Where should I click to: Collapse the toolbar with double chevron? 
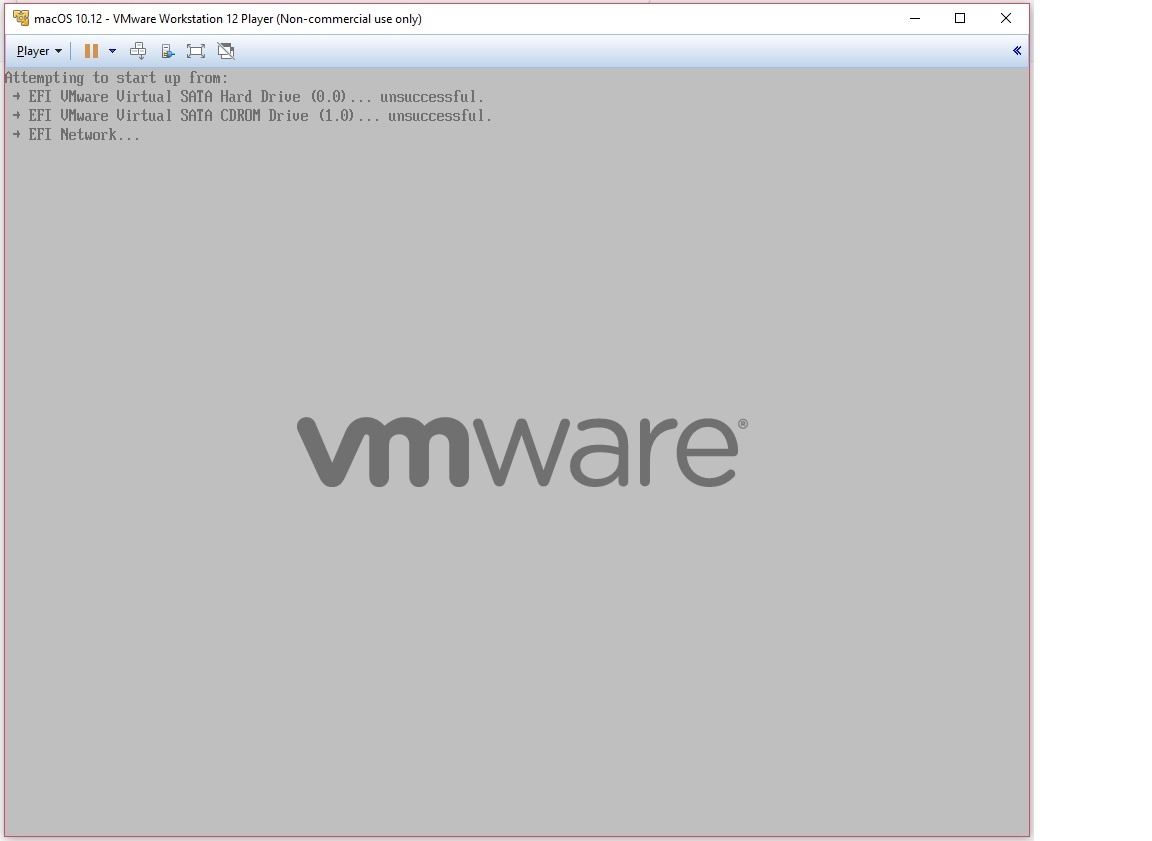(1017, 51)
